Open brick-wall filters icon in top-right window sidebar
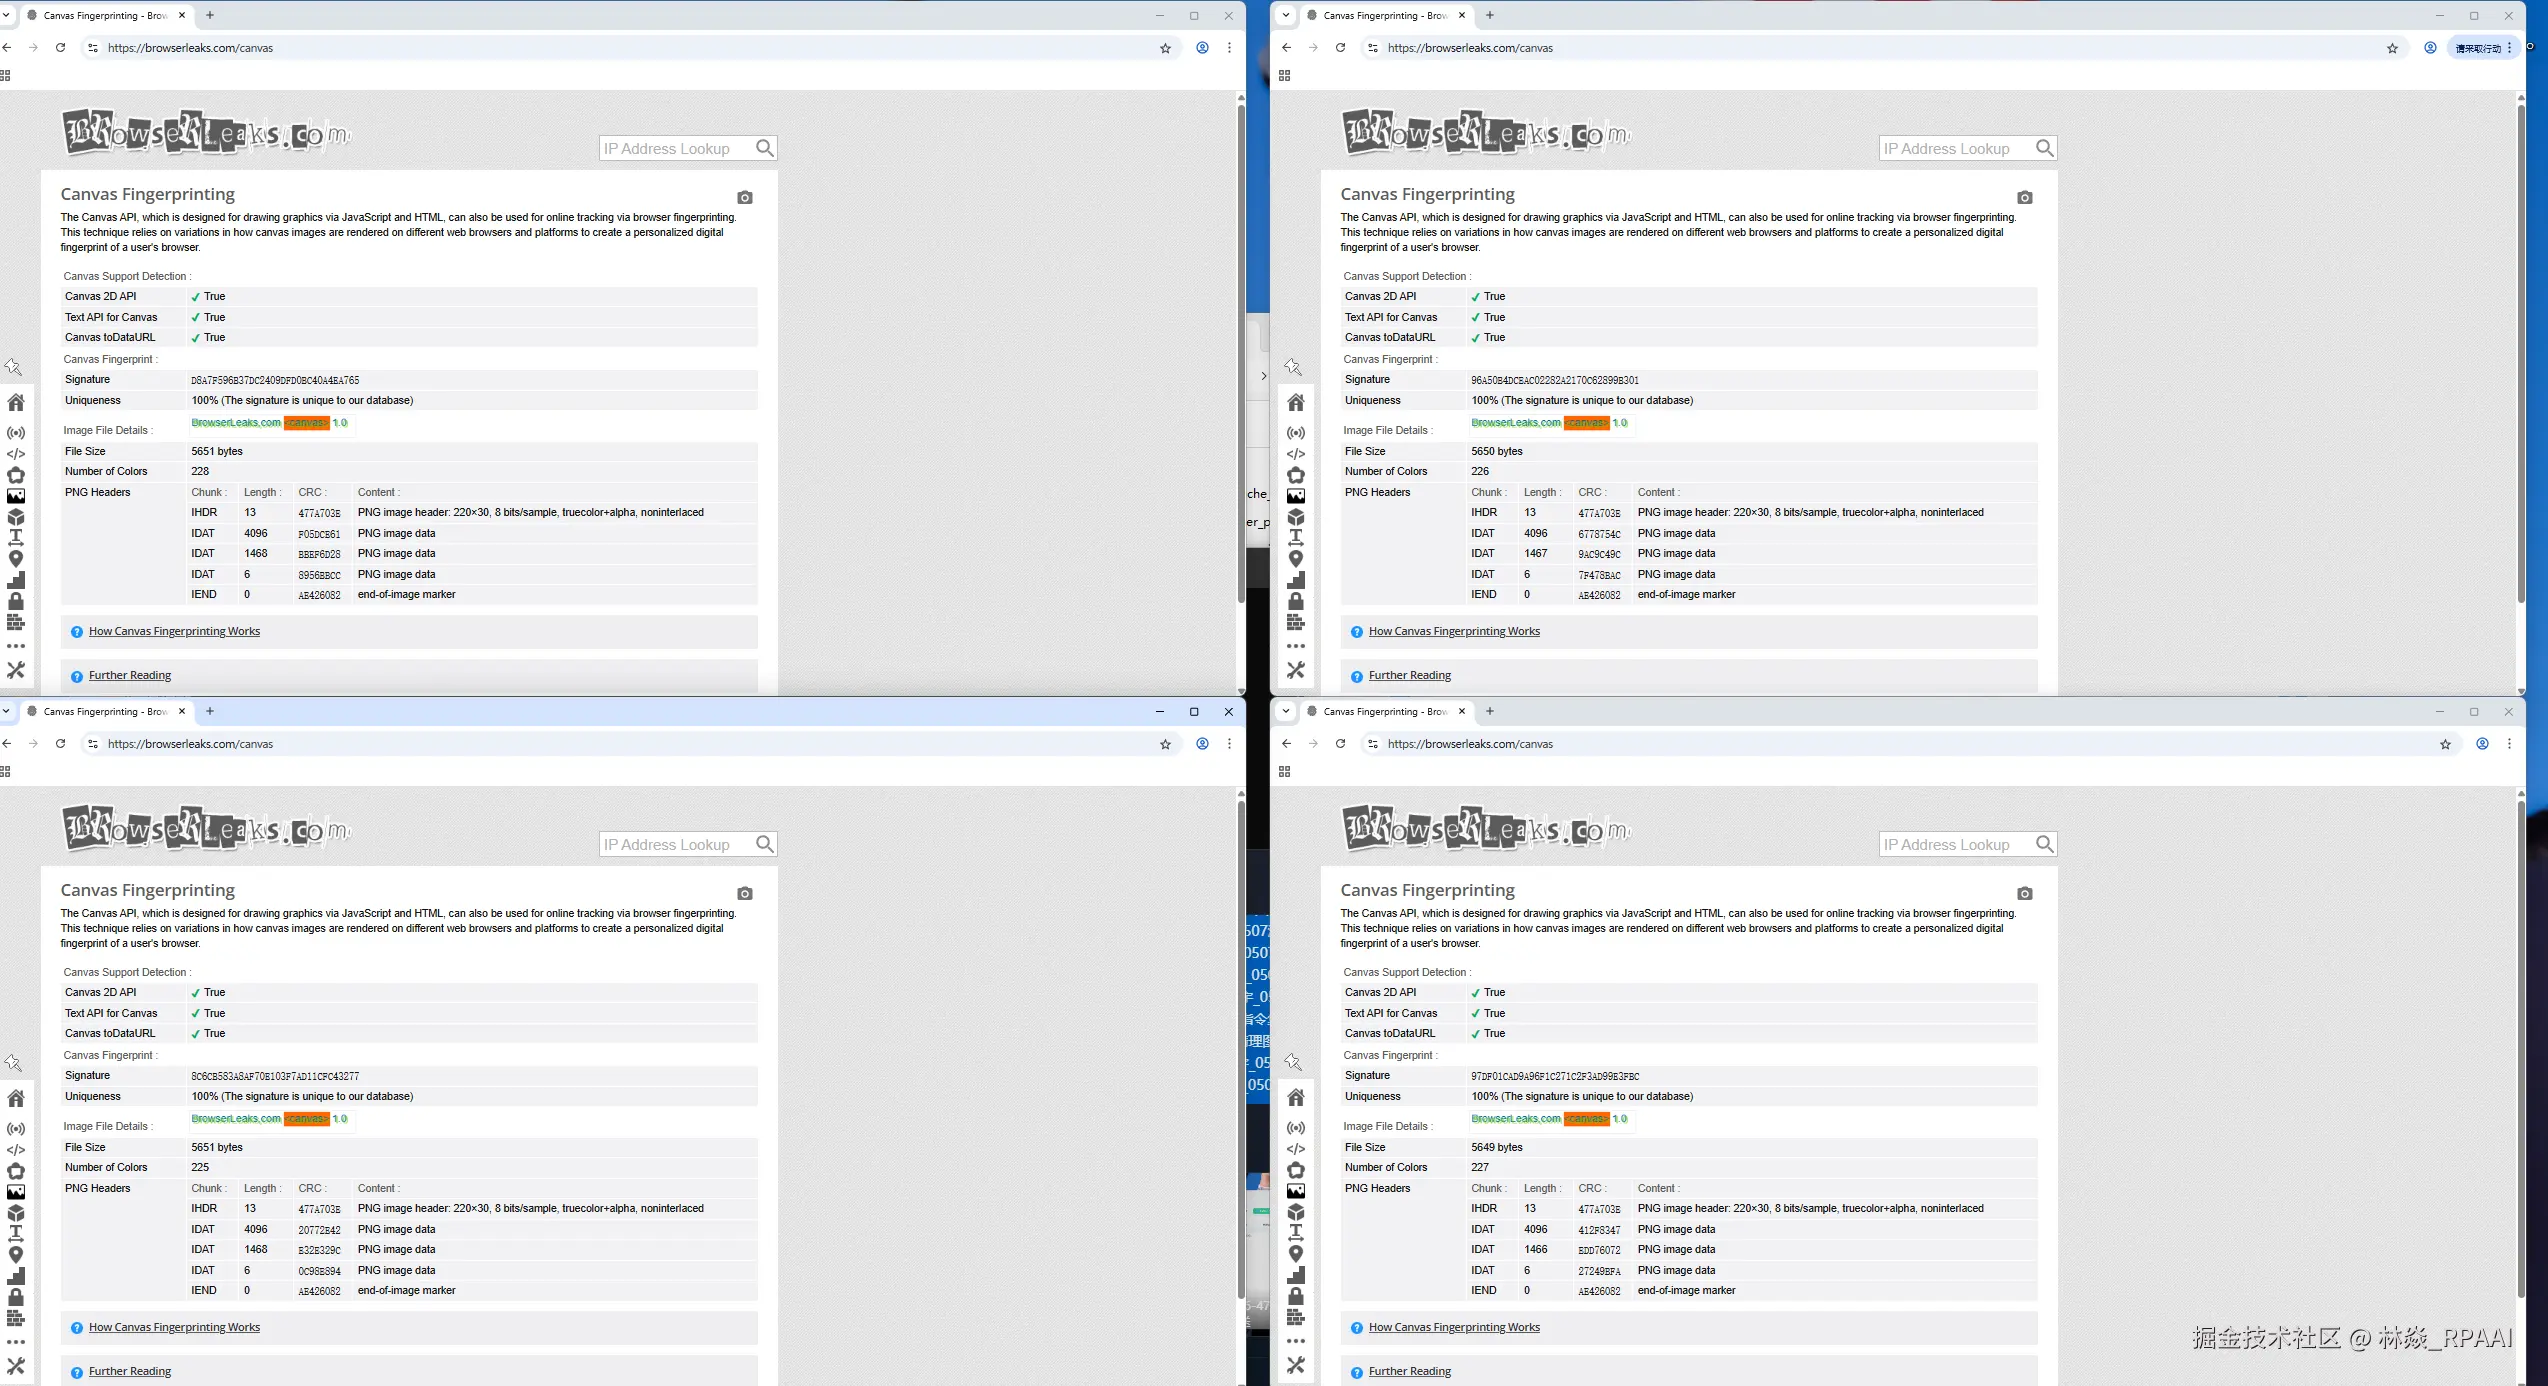 [1296, 622]
